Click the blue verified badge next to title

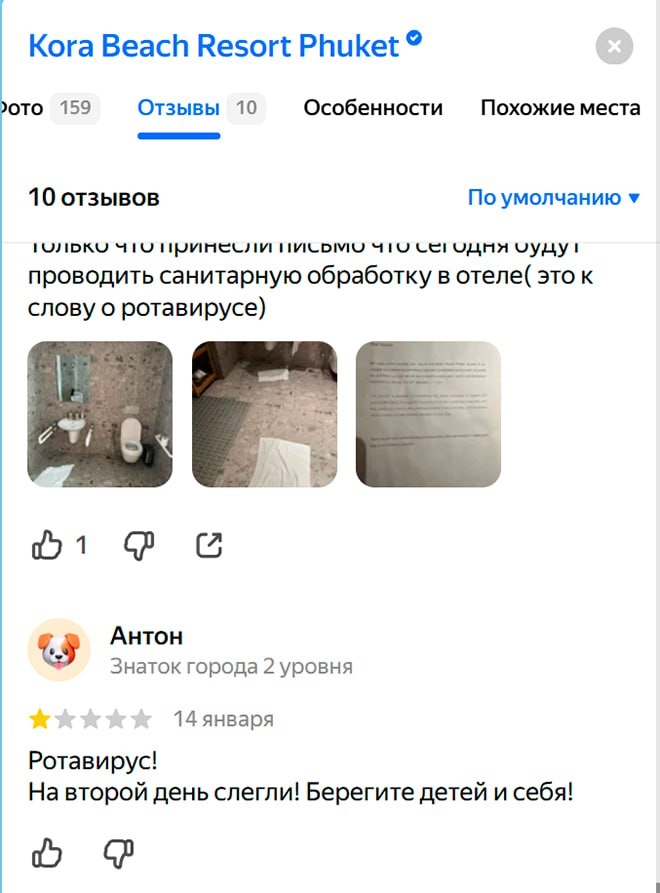tap(414, 38)
